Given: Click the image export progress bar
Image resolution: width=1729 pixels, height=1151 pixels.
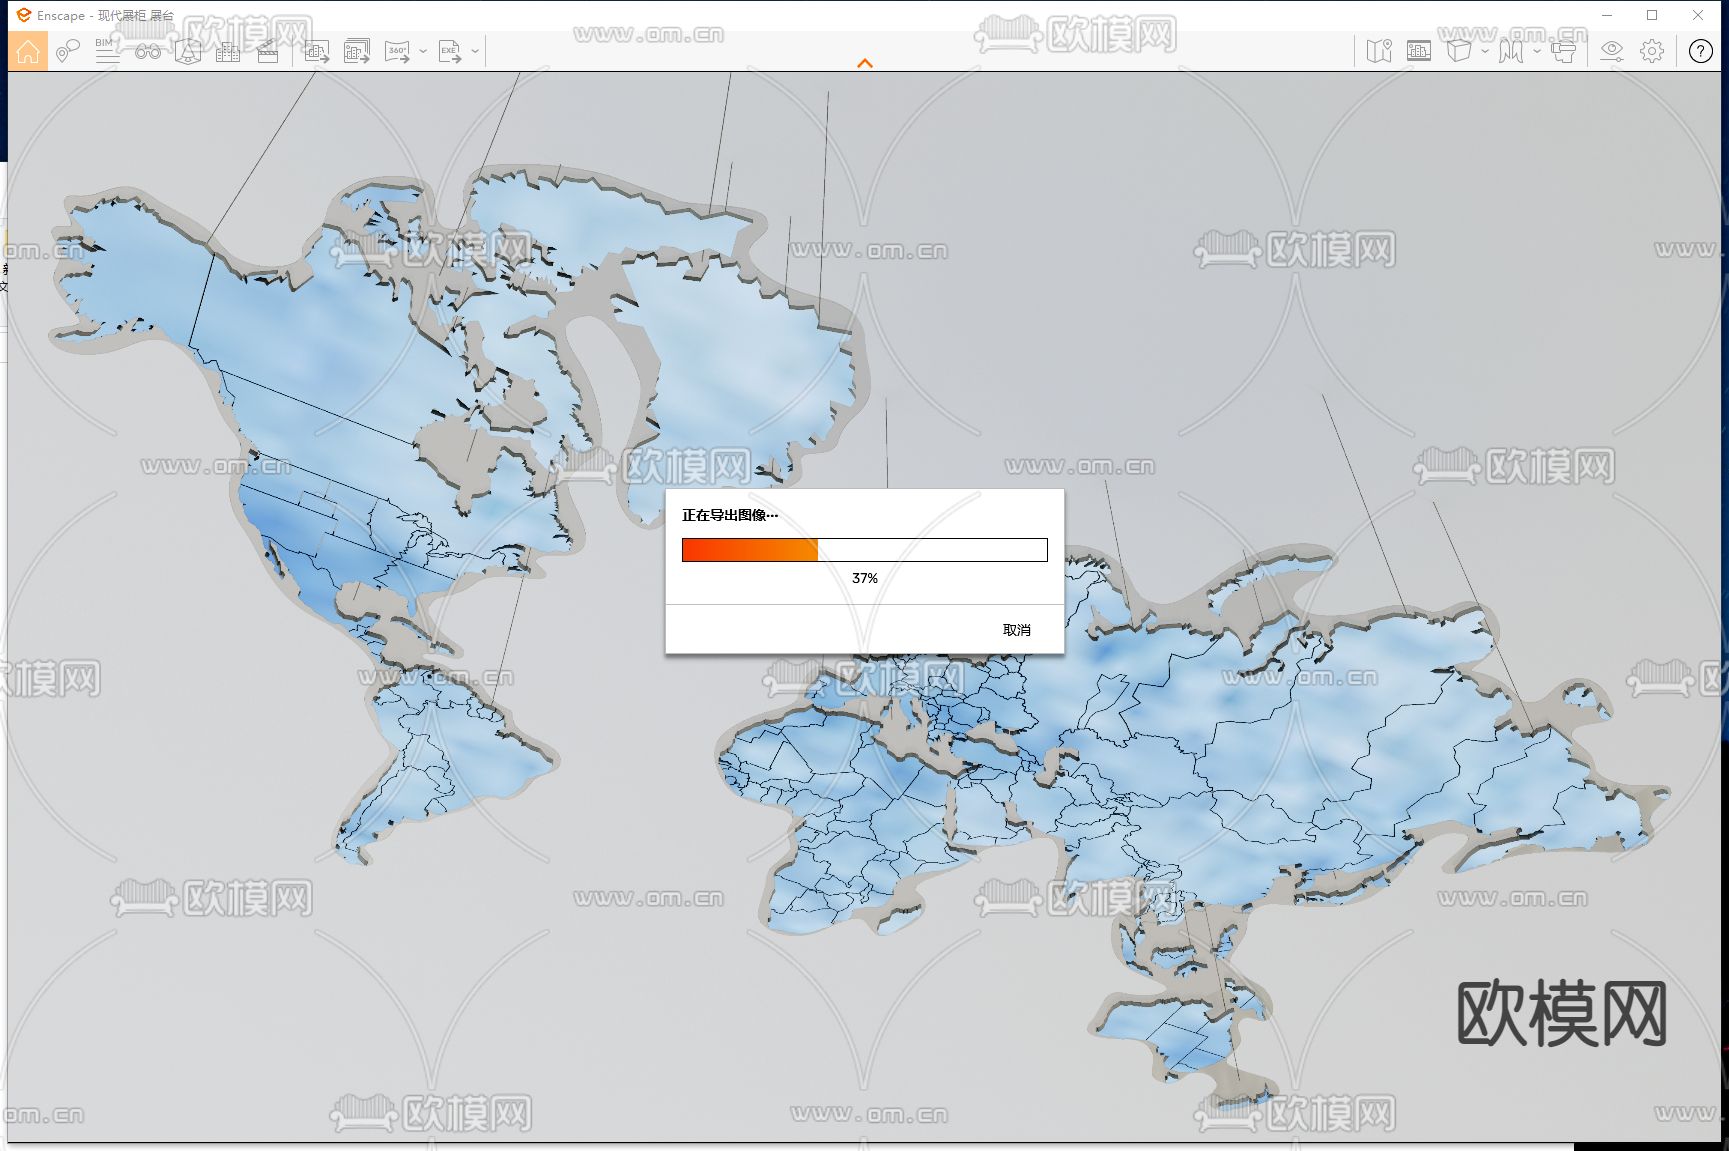Looking at the screenshot, I should pyautogui.click(x=865, y=550).
